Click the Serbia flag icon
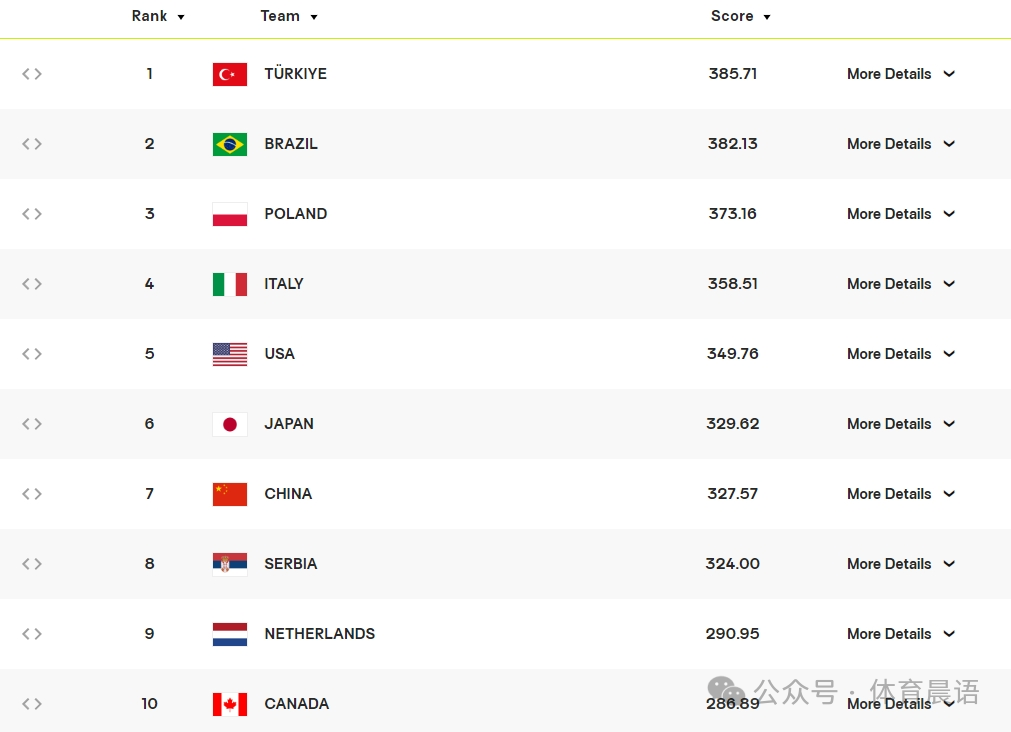1011x732 pixels. pos(229,564)
